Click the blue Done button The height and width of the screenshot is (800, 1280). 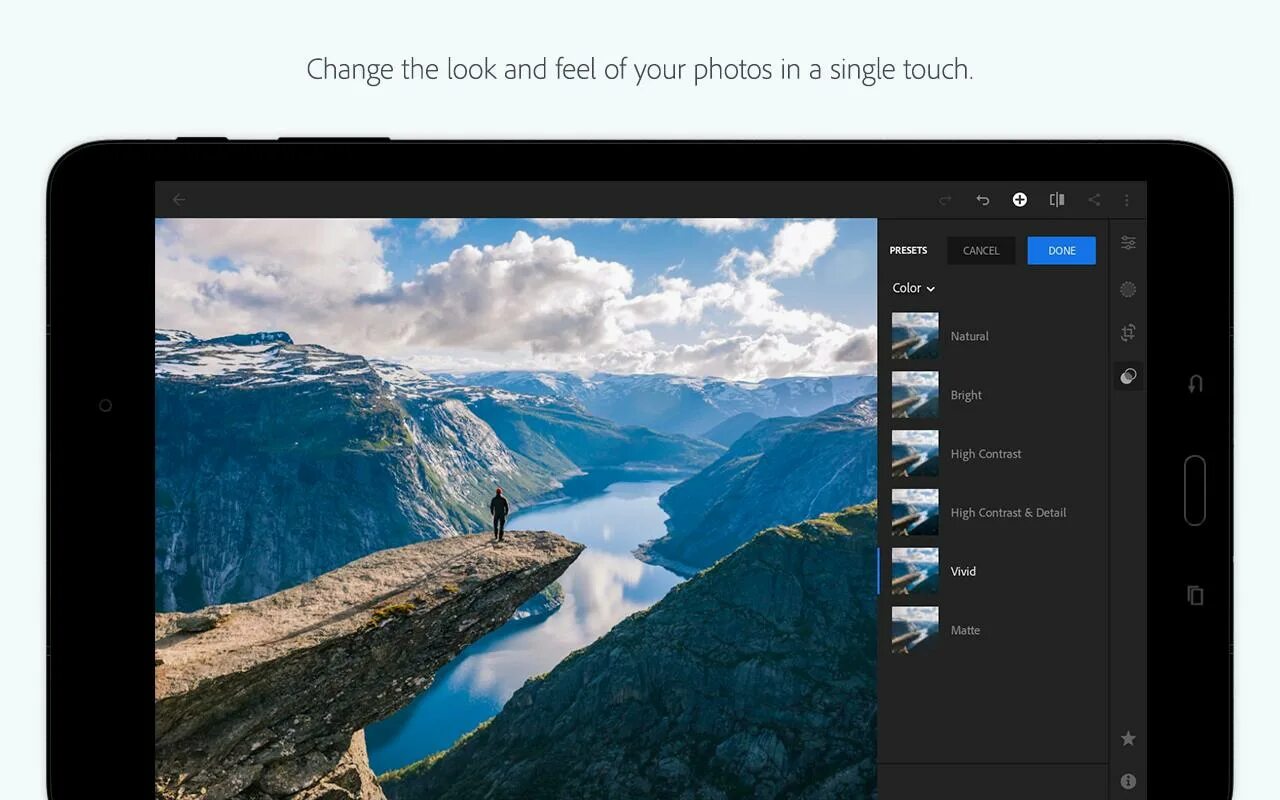pos(1062,251)
